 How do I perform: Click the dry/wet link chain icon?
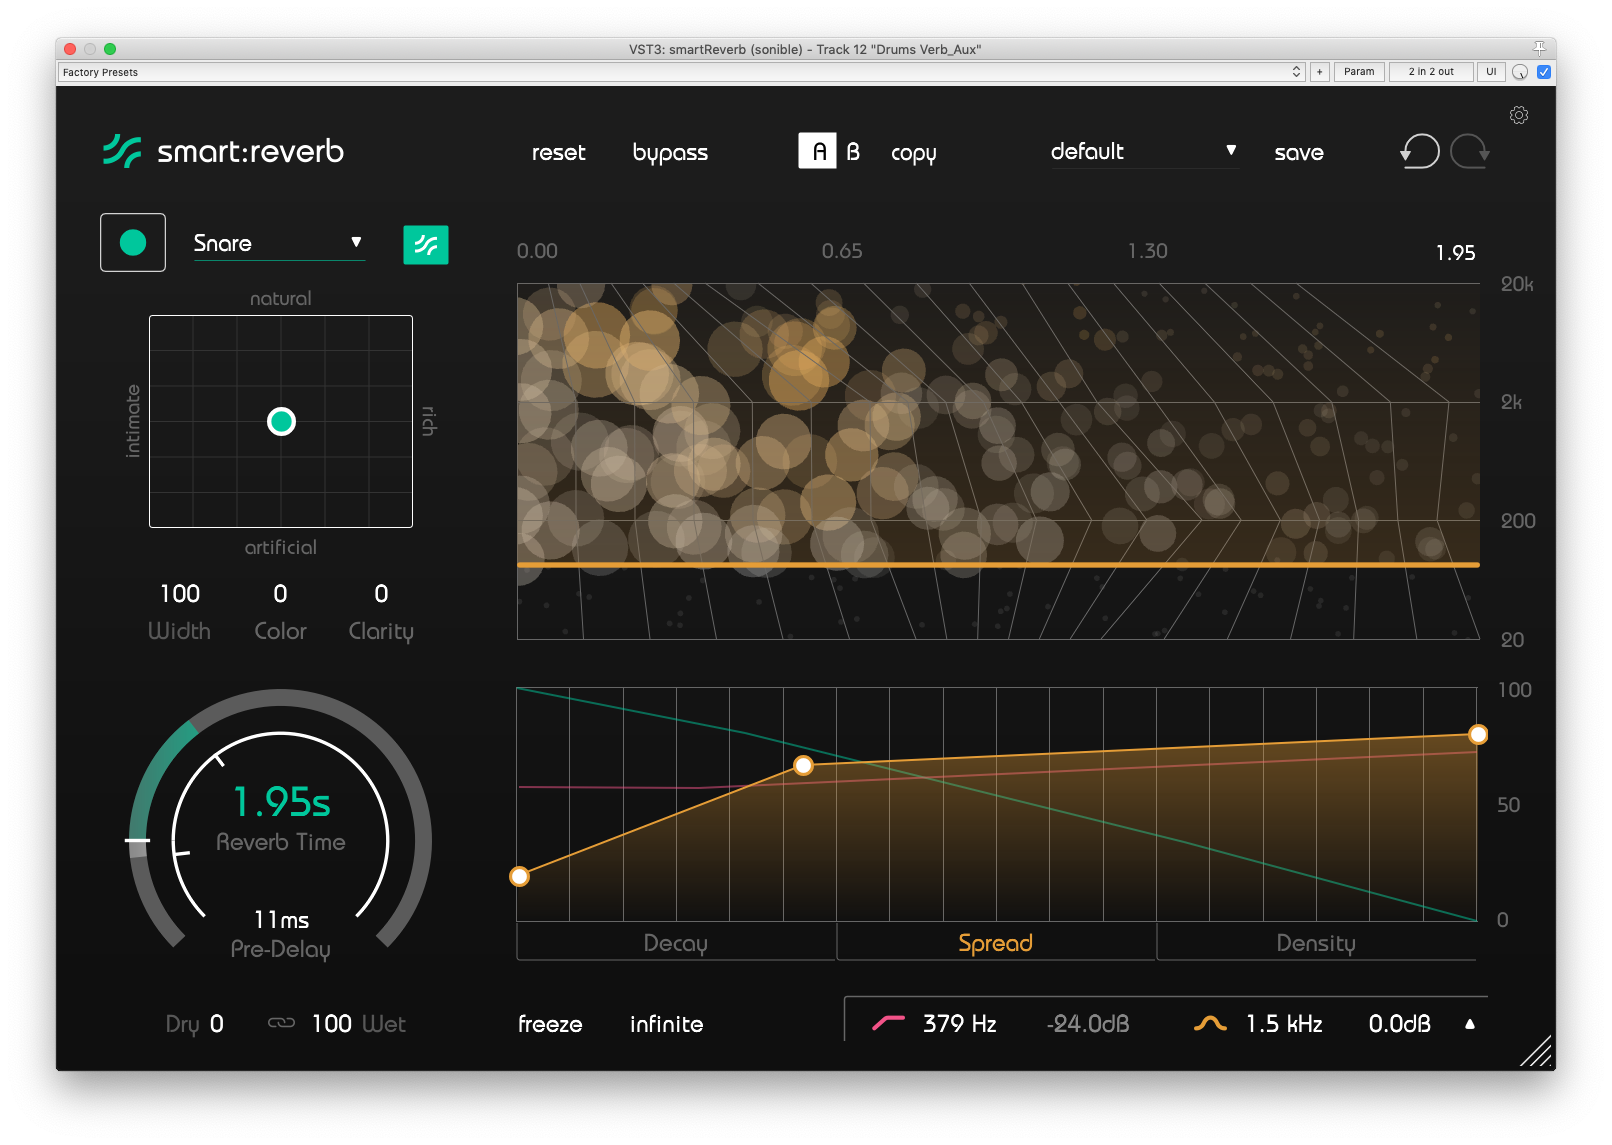pos(282,1023)
